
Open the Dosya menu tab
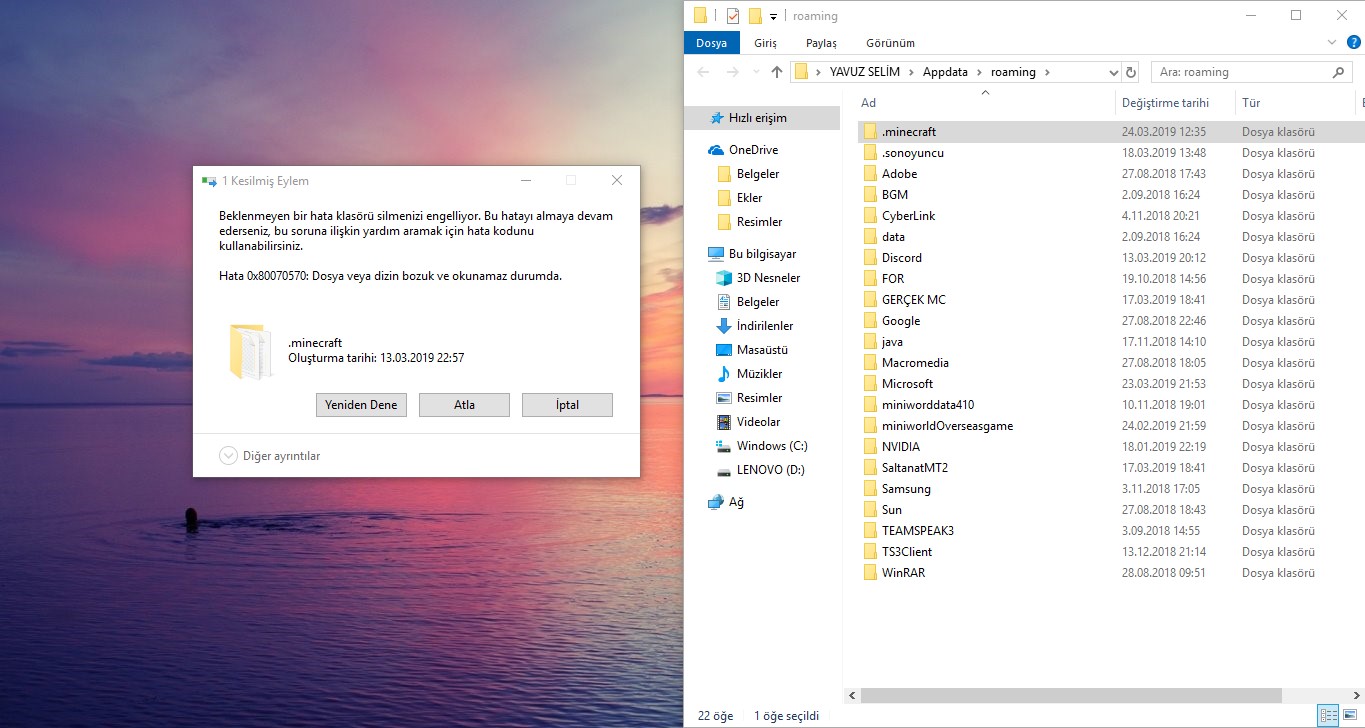(x=711, y=43)
